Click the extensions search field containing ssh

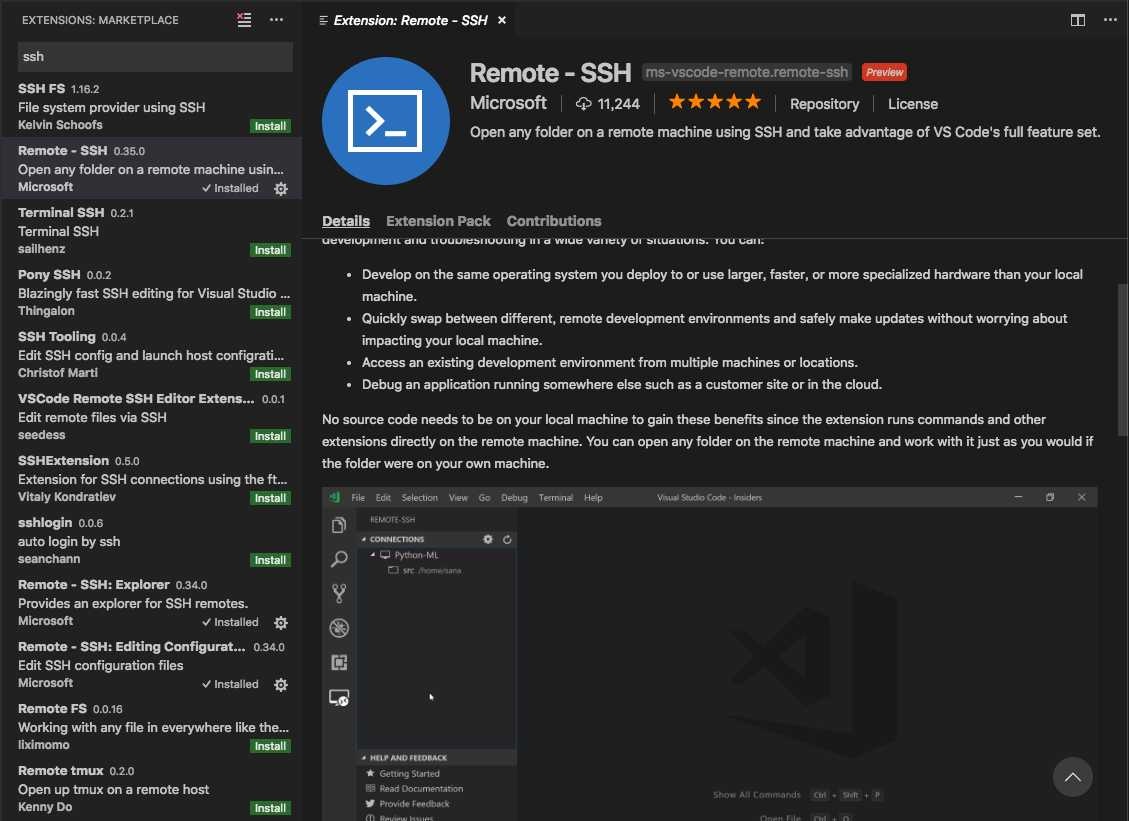pyautogui.click(x=155, y=56)
